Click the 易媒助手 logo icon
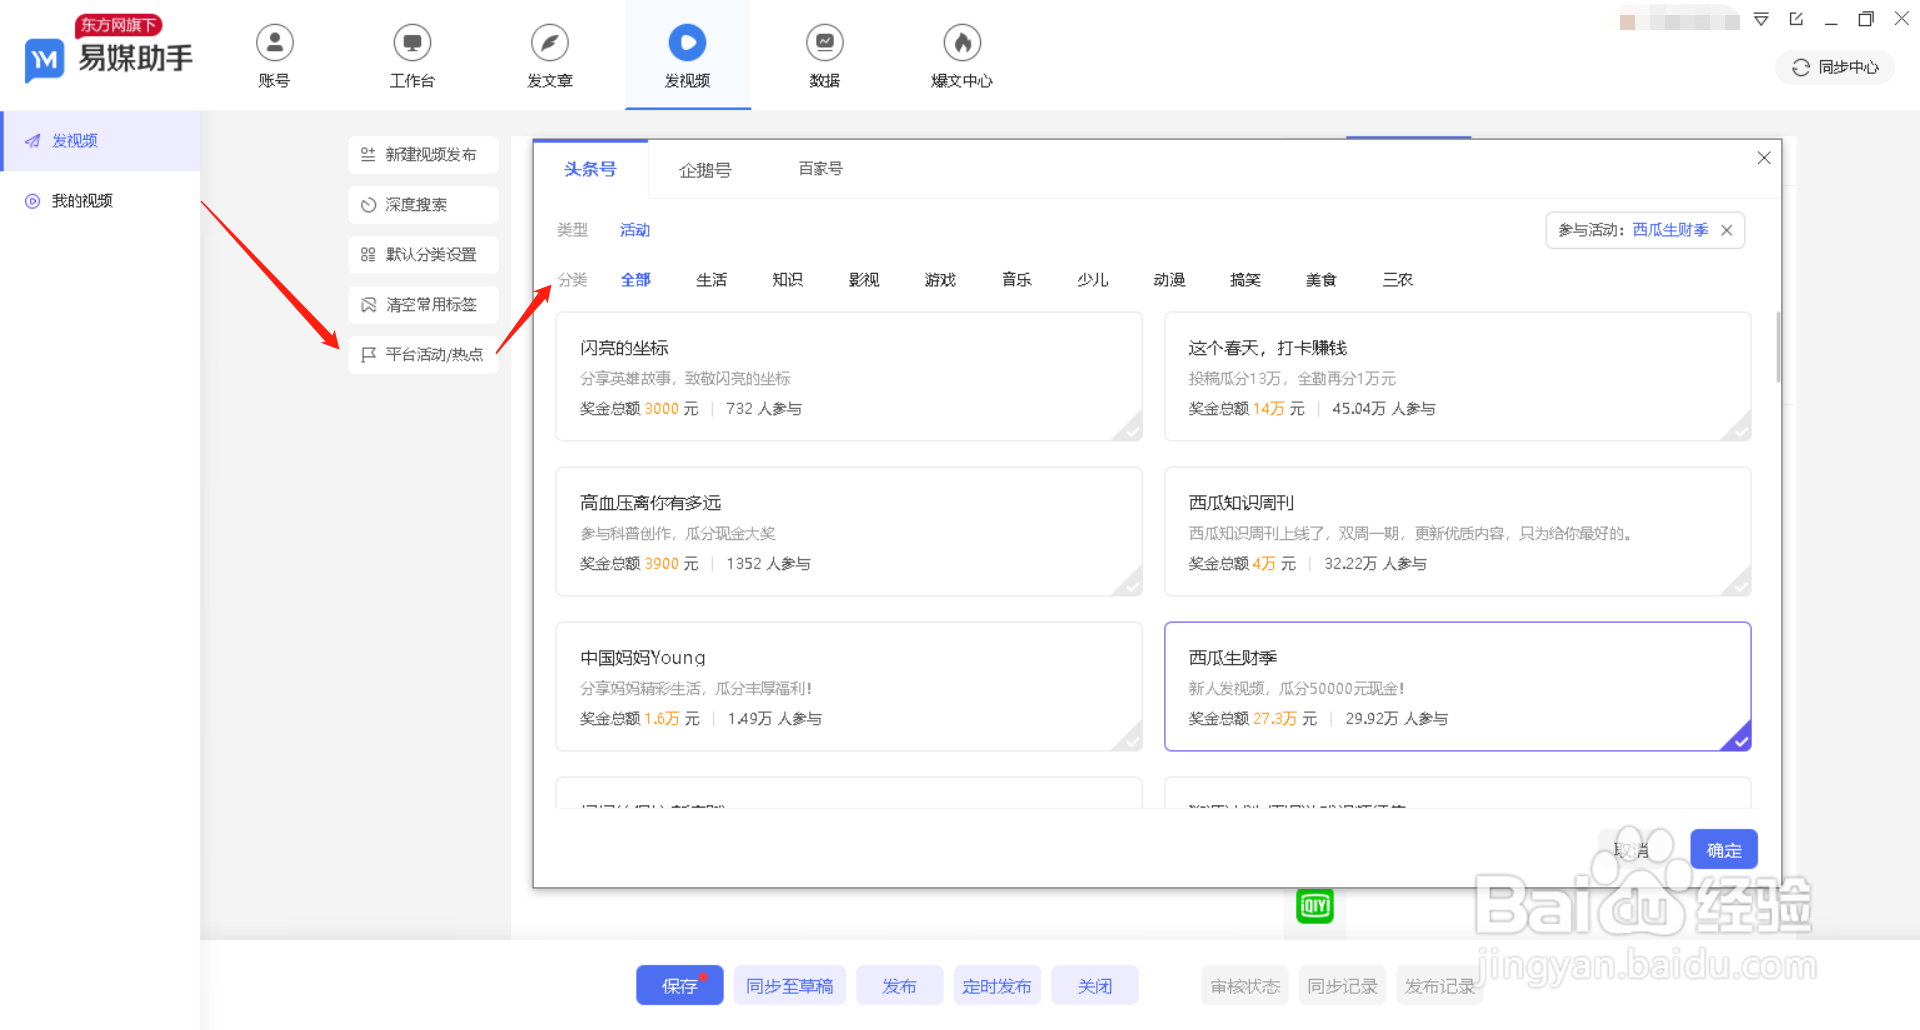 (x=44, y=60)
